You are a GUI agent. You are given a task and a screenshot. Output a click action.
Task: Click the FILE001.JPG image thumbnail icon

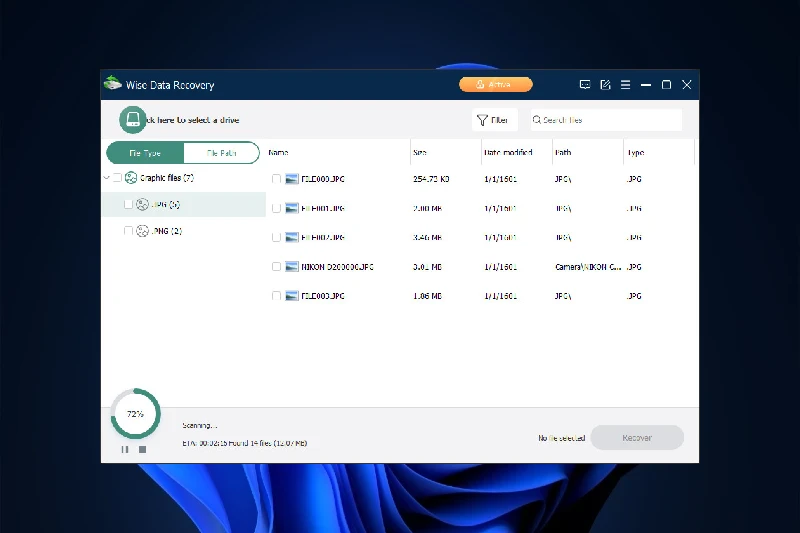(291, 208)
